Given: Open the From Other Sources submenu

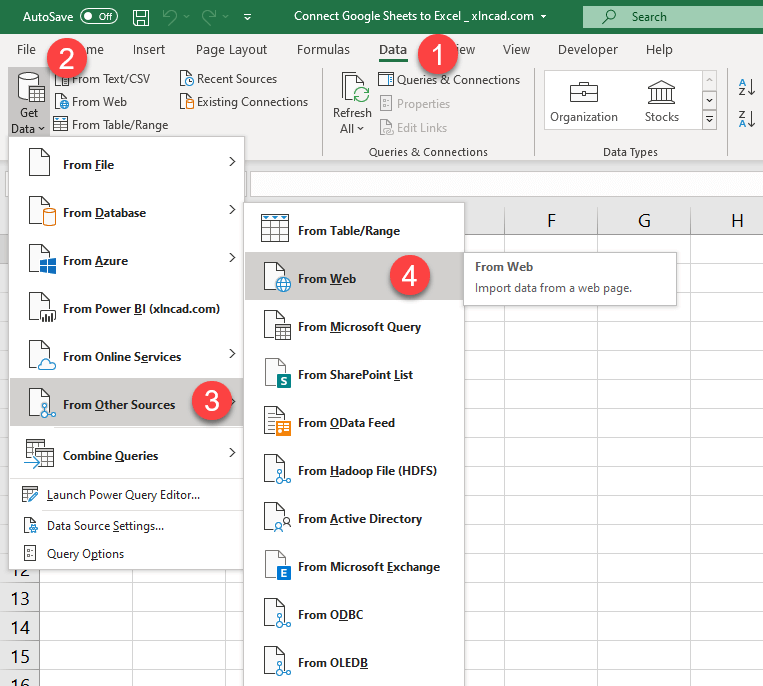Looking at the screenshot, I should (127, 403).
